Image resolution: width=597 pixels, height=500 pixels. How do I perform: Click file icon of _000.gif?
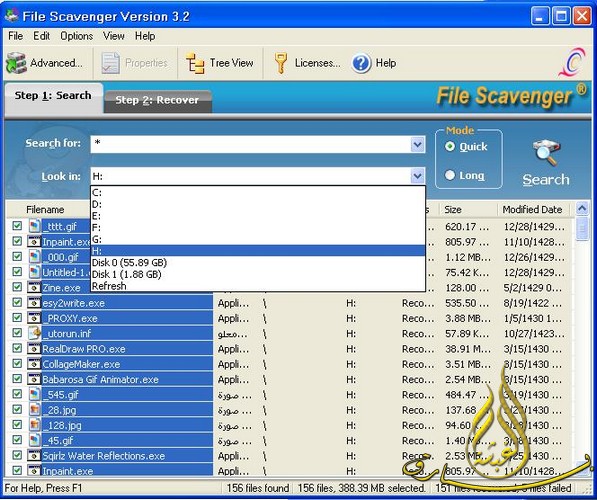pyautogui.click(x=34, y=257)
